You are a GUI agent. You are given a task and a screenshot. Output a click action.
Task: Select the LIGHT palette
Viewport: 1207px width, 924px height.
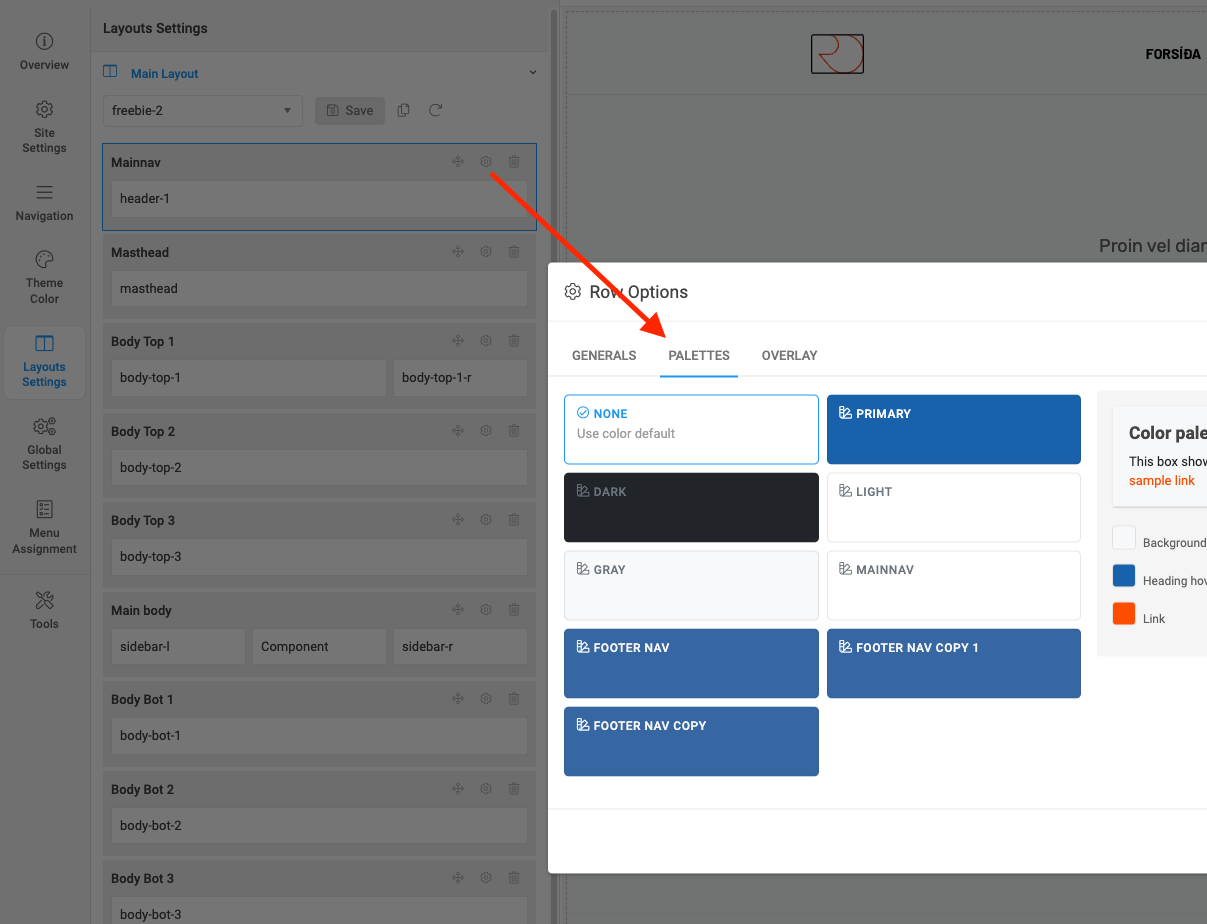pos(954,507)
